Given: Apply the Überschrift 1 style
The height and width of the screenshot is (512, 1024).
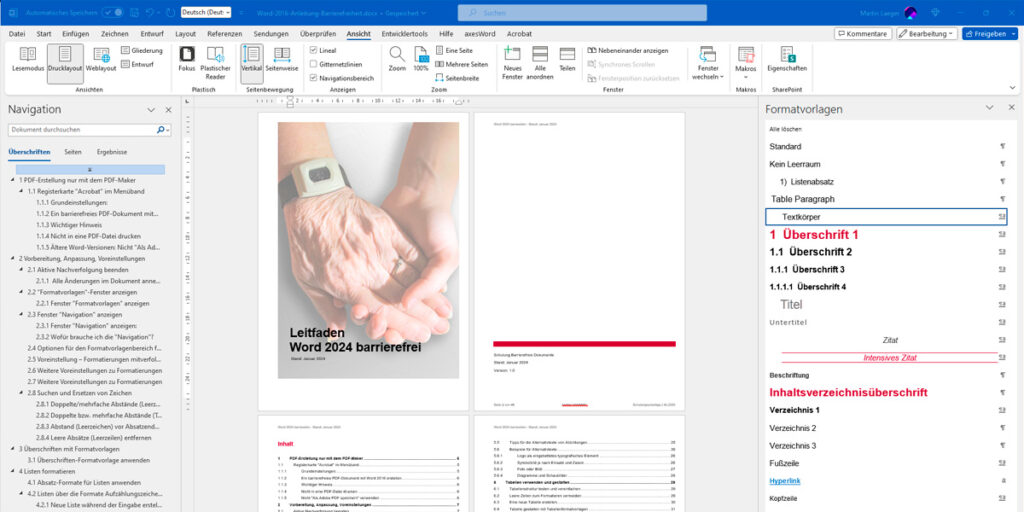Looking at the screenshot, I should [x=886, y=234].
